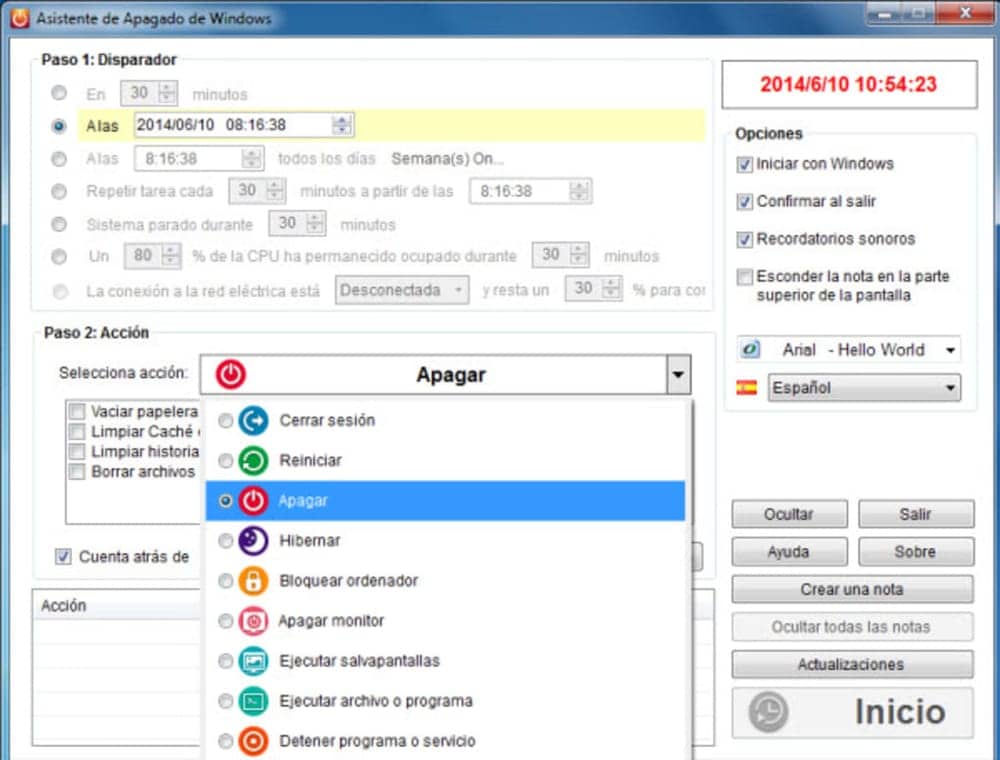The height and width of the screenshot is (760, 1000).
Task: Click the Ejecutar salvapantallas screen icon
Action: 253,661
